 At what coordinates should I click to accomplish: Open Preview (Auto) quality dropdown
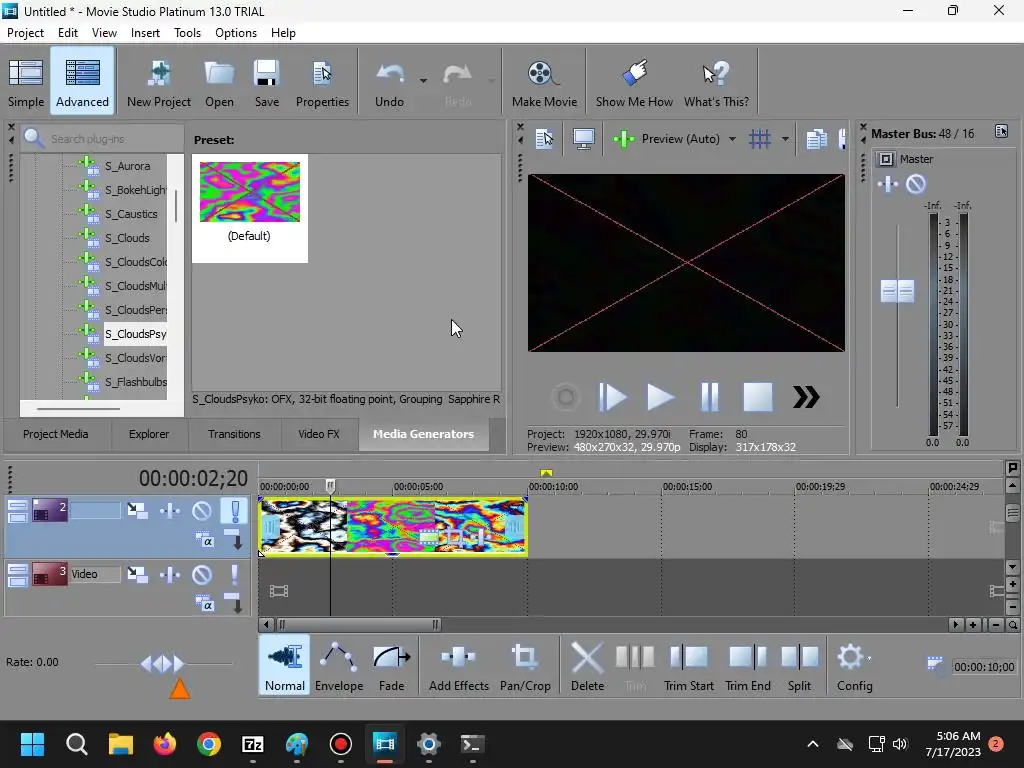pyautogui.click(x=732, y=138)
